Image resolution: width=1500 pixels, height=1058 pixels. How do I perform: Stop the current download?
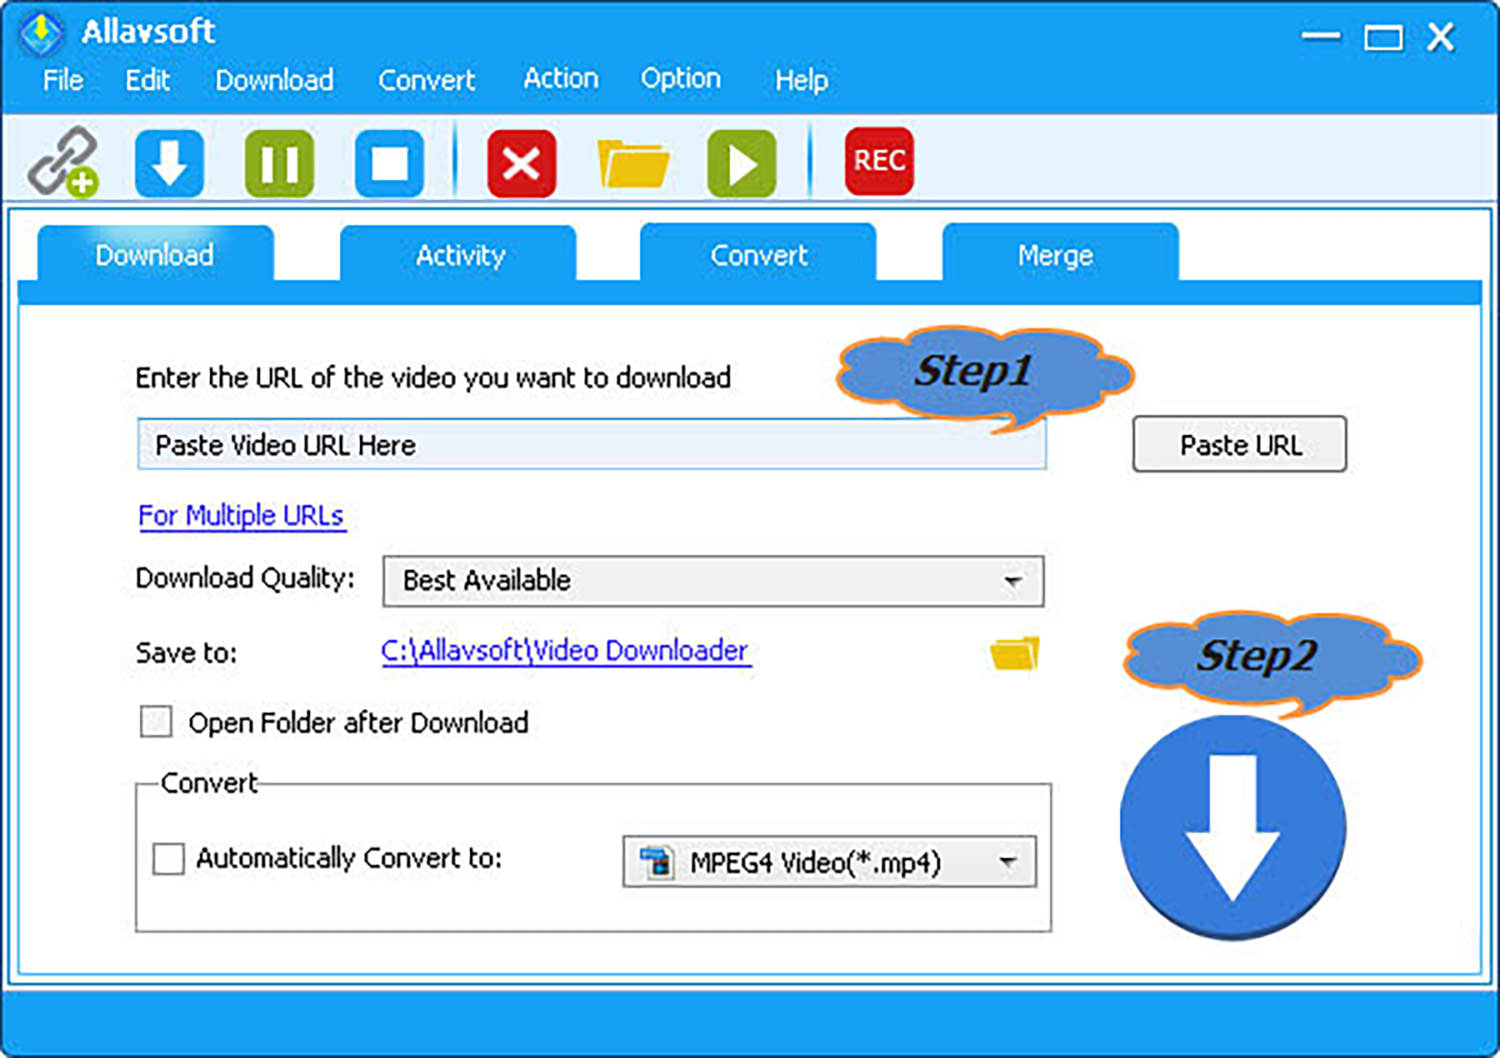tap(389, 160)
